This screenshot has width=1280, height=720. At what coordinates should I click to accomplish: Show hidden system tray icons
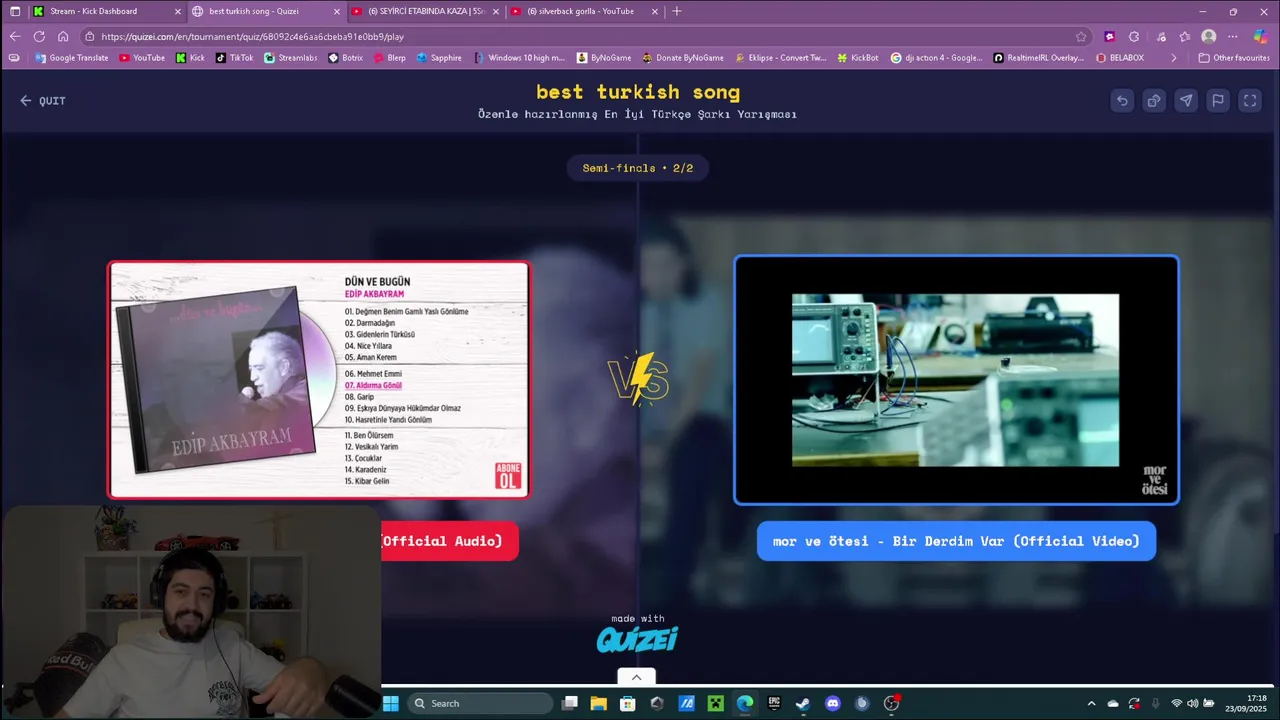[1091, 703]
